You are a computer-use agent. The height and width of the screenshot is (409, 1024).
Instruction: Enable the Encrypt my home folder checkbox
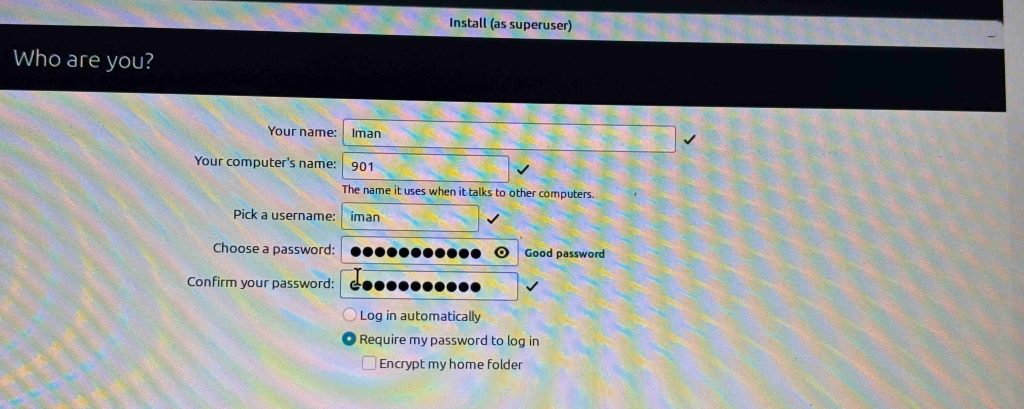369,364
